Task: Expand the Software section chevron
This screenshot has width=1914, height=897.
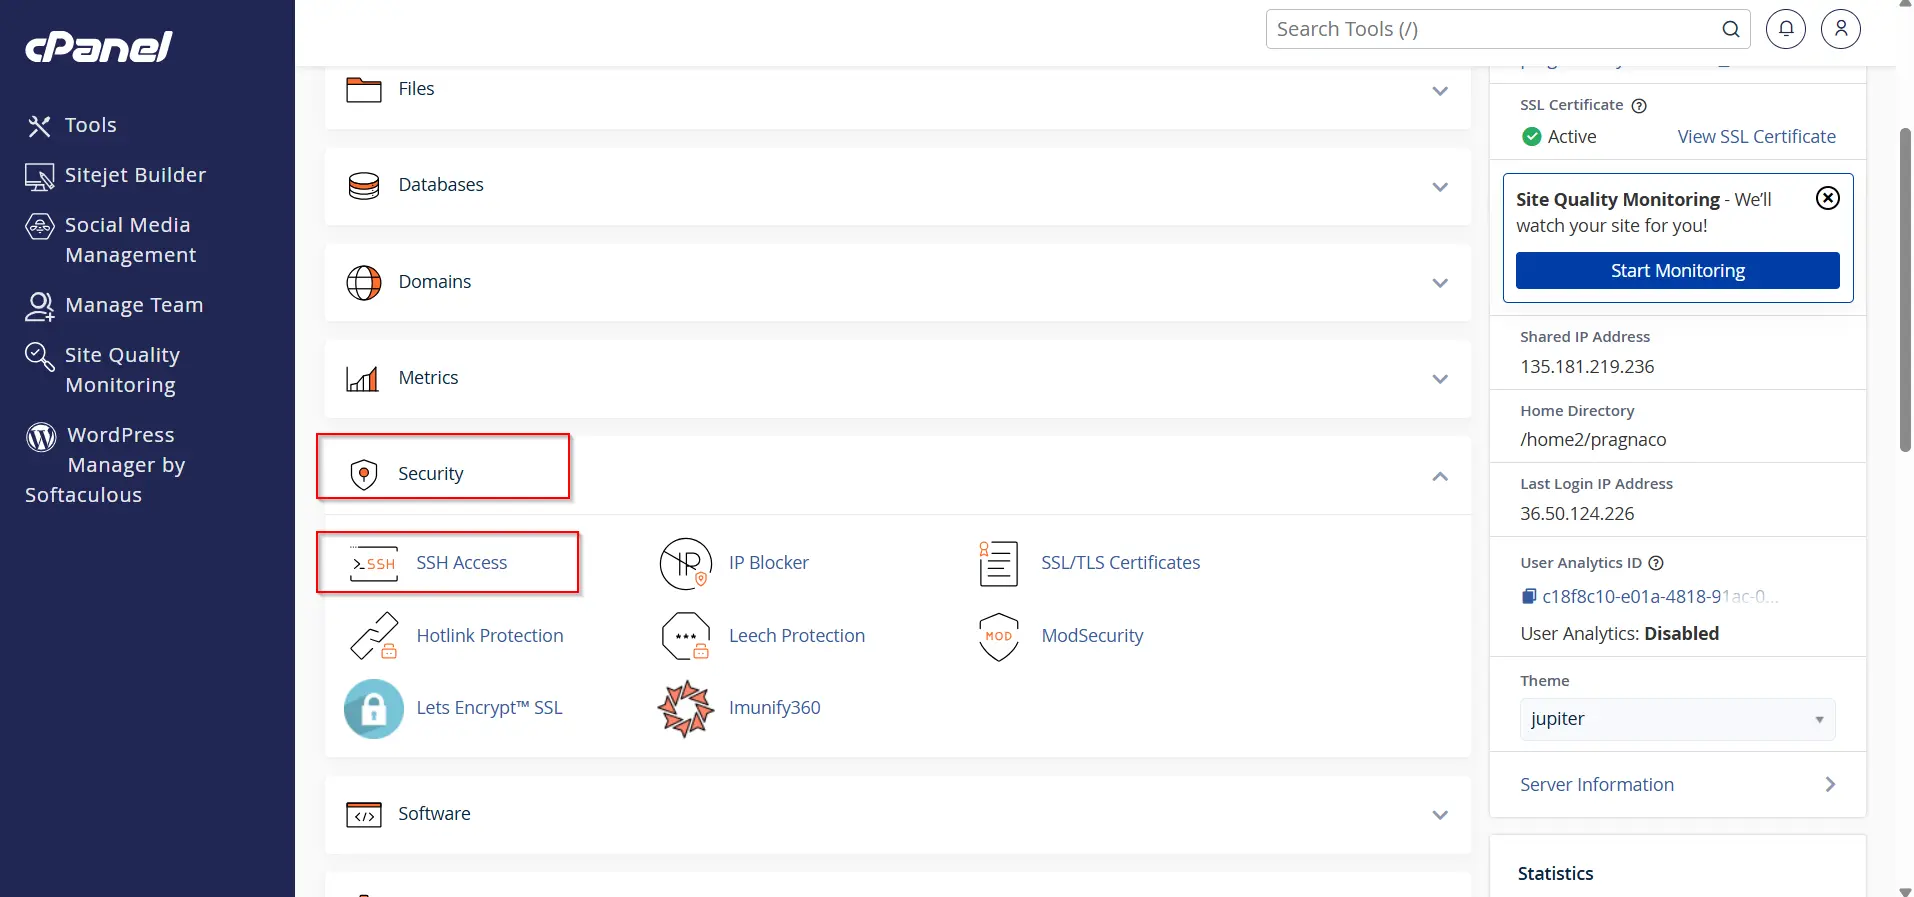Action: coord(1440,815)
